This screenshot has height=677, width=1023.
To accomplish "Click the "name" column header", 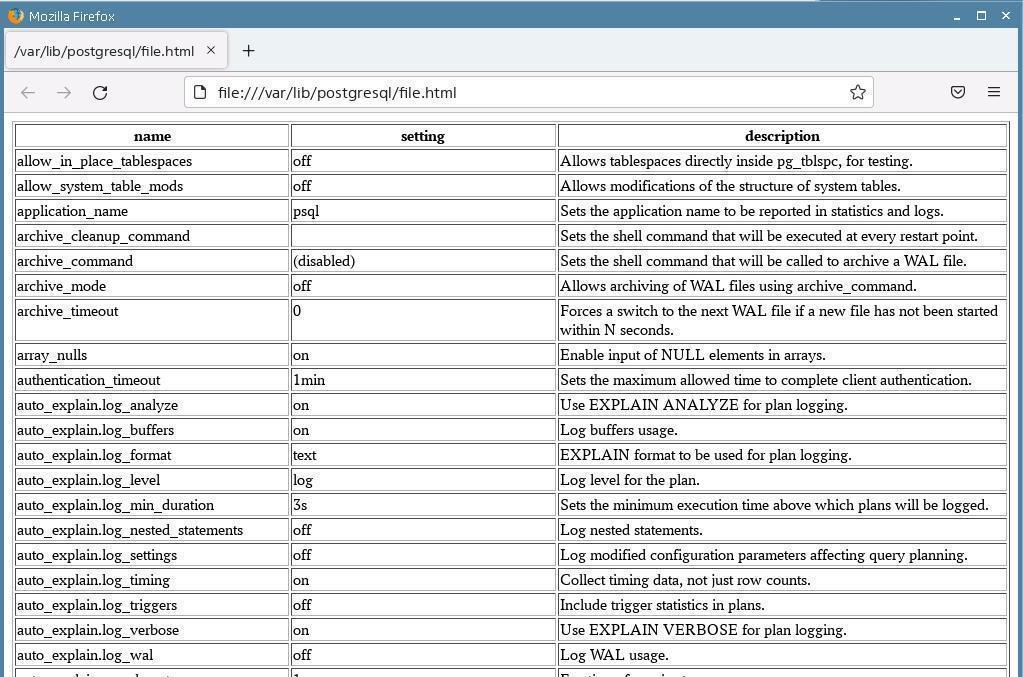I will coord(152,136).
